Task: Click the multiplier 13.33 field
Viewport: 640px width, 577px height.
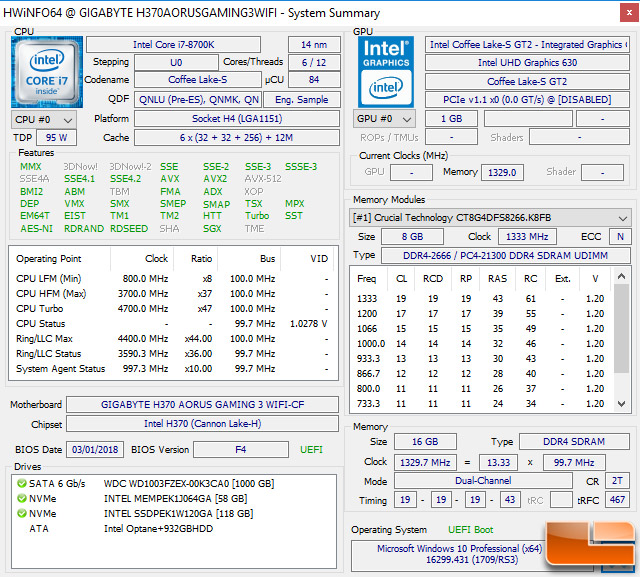Action: (x=498, y=462)
